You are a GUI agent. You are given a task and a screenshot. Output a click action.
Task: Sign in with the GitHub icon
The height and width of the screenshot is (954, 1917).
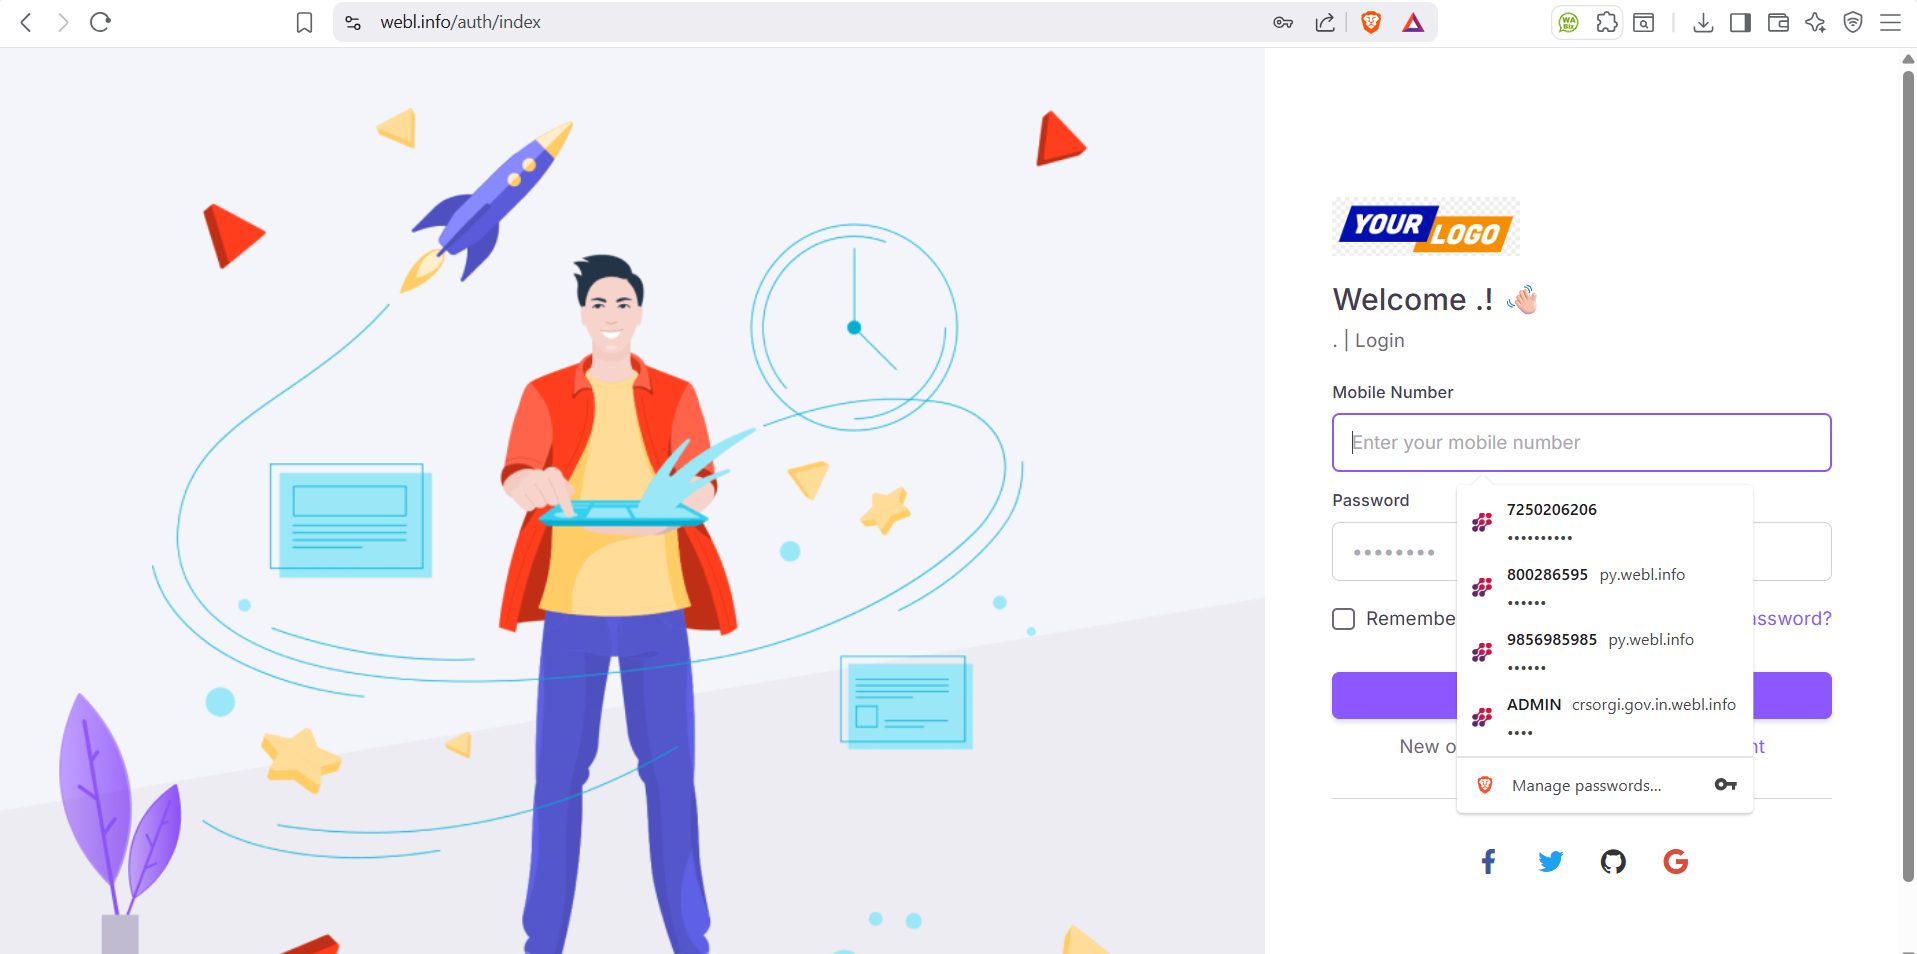1613,861
